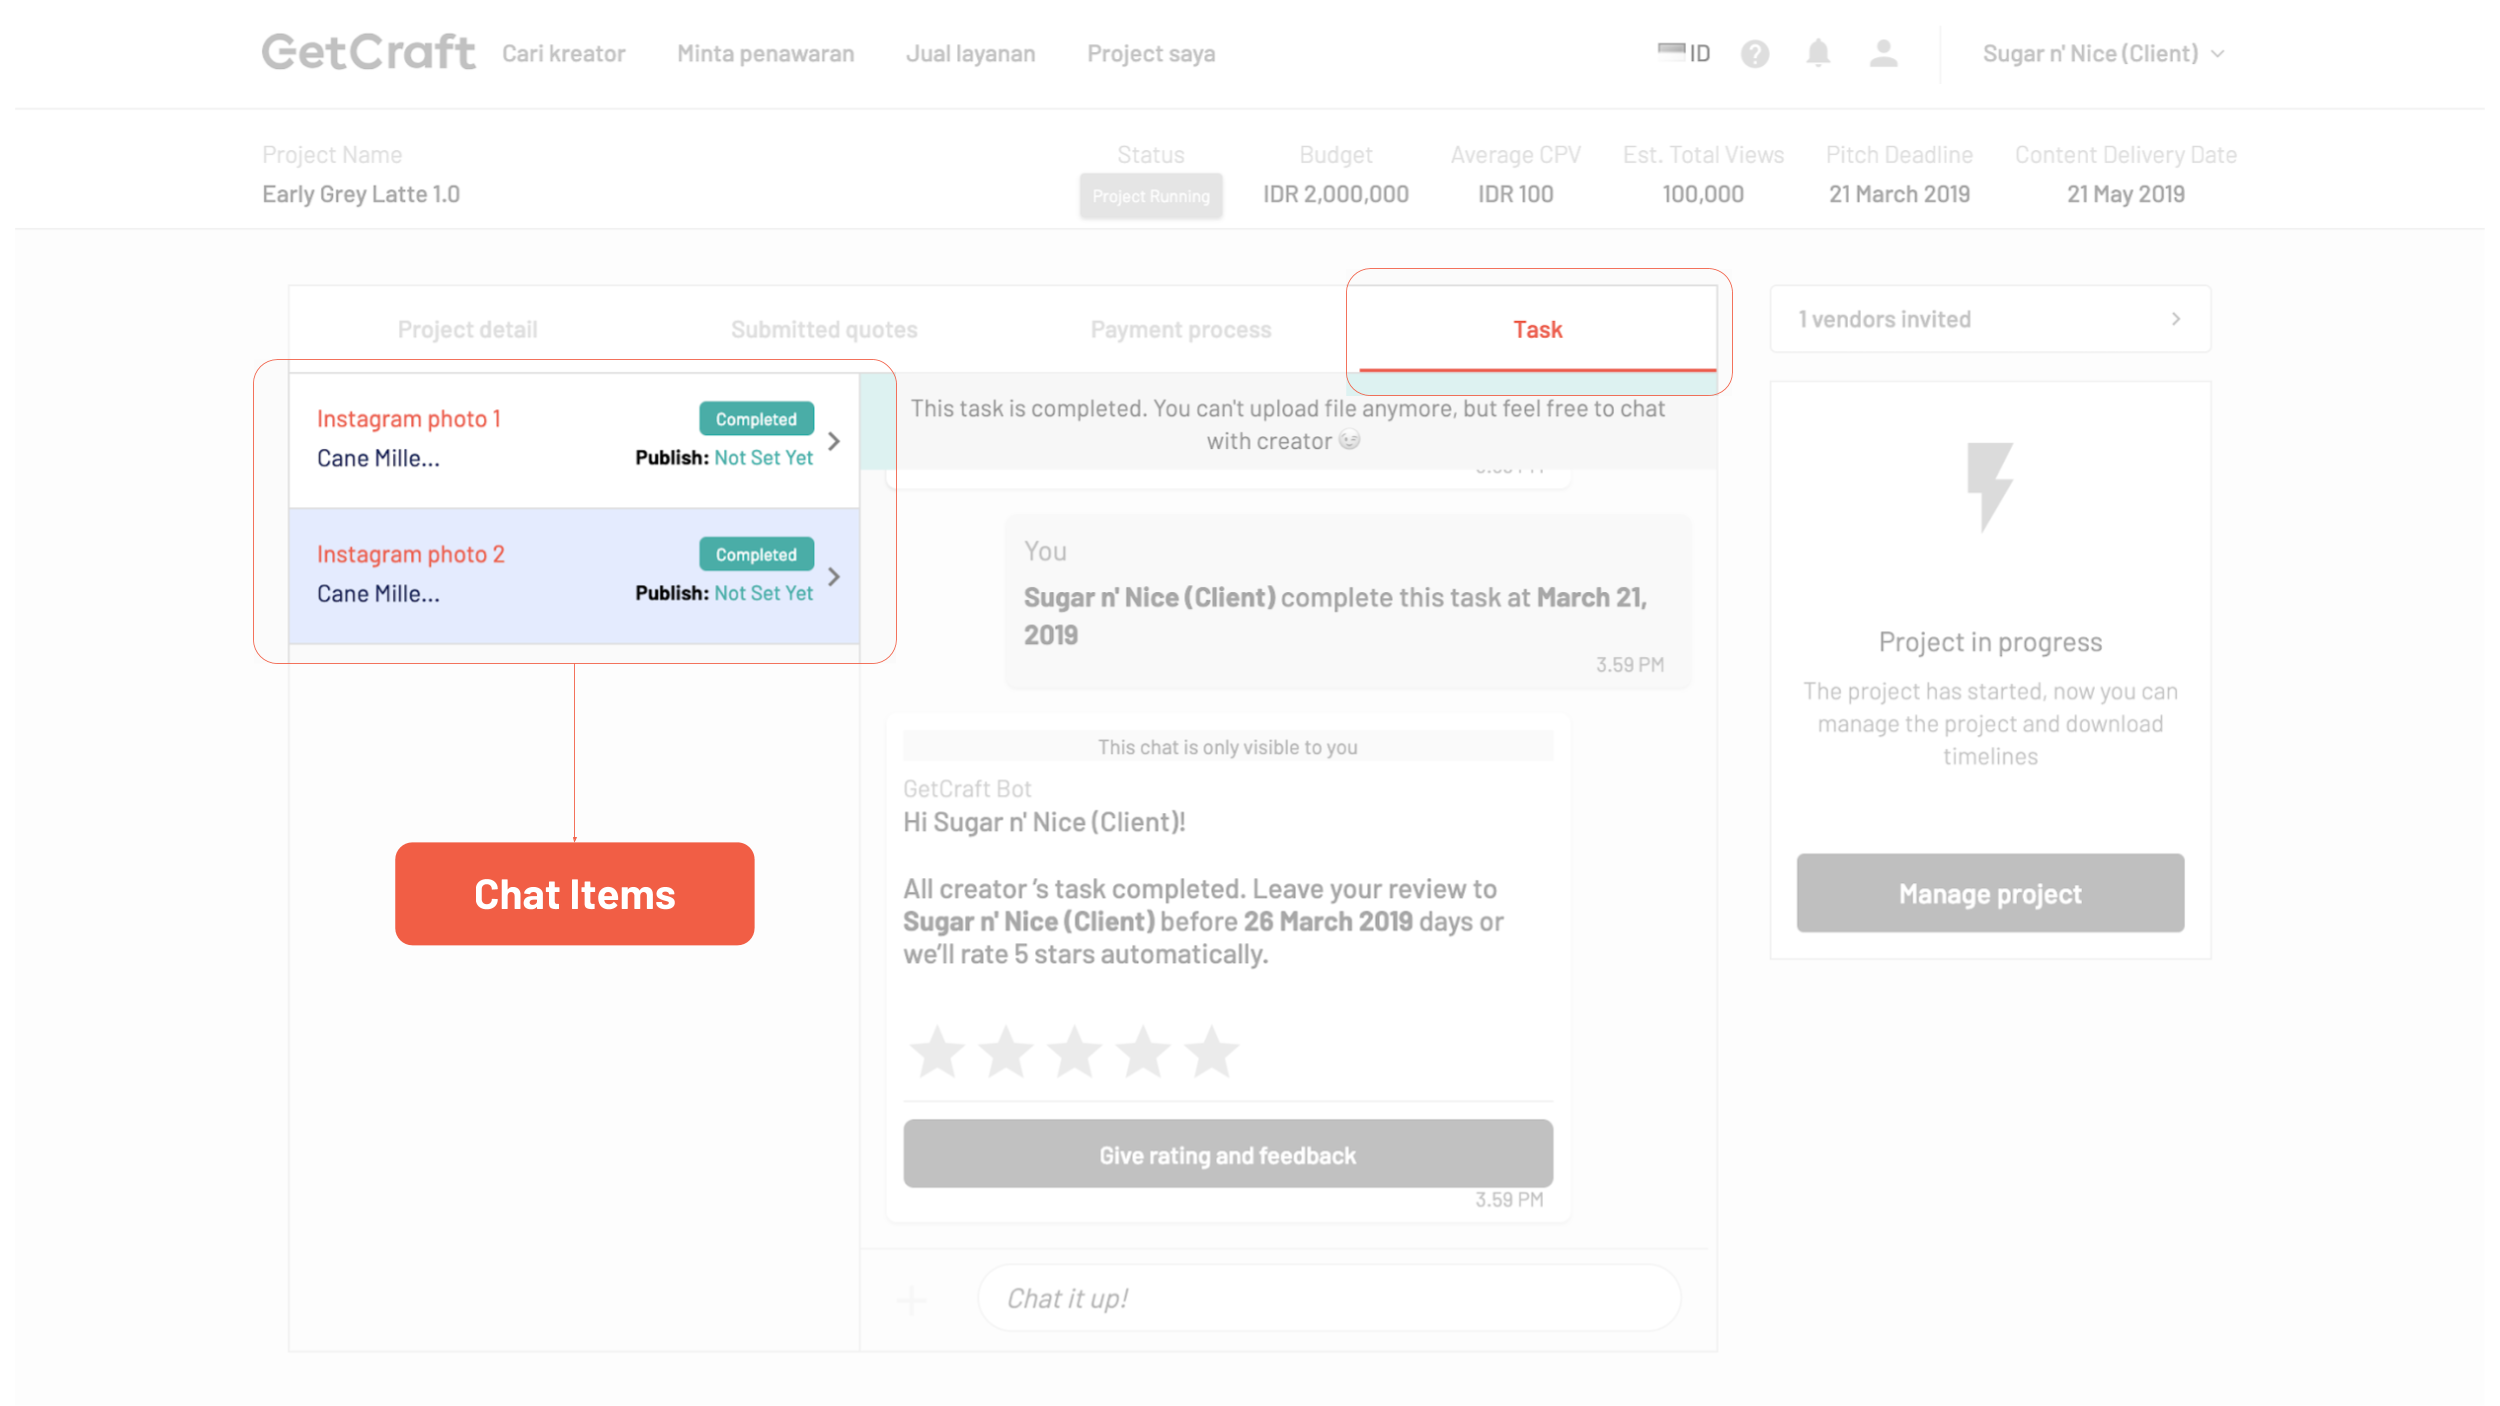Screen dimensions: 2500x1406
Task: Open the help question mark icon
Action: (x=1754, y=53)
